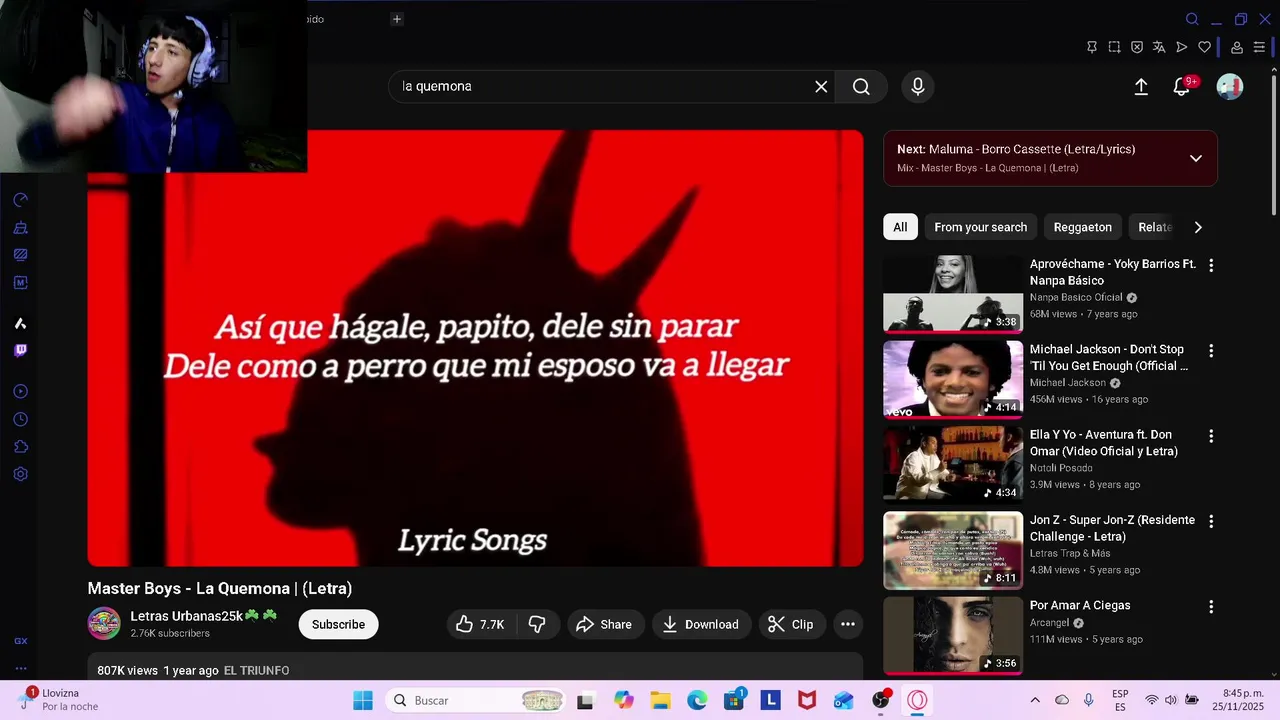
Task: Clear the search box with X
Action: (x=821, y=87)
